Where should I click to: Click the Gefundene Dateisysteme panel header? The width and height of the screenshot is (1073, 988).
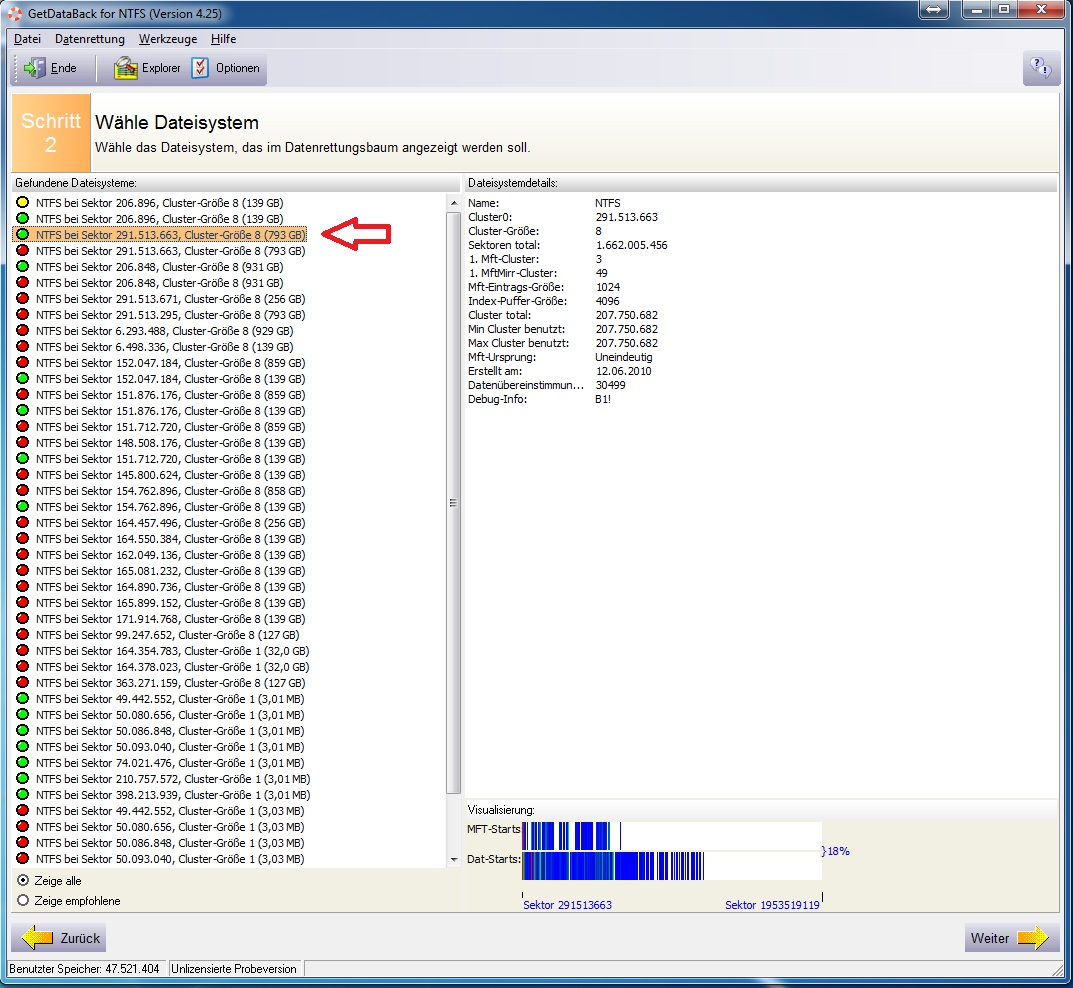pyautogui.click(x=236, y=183)
